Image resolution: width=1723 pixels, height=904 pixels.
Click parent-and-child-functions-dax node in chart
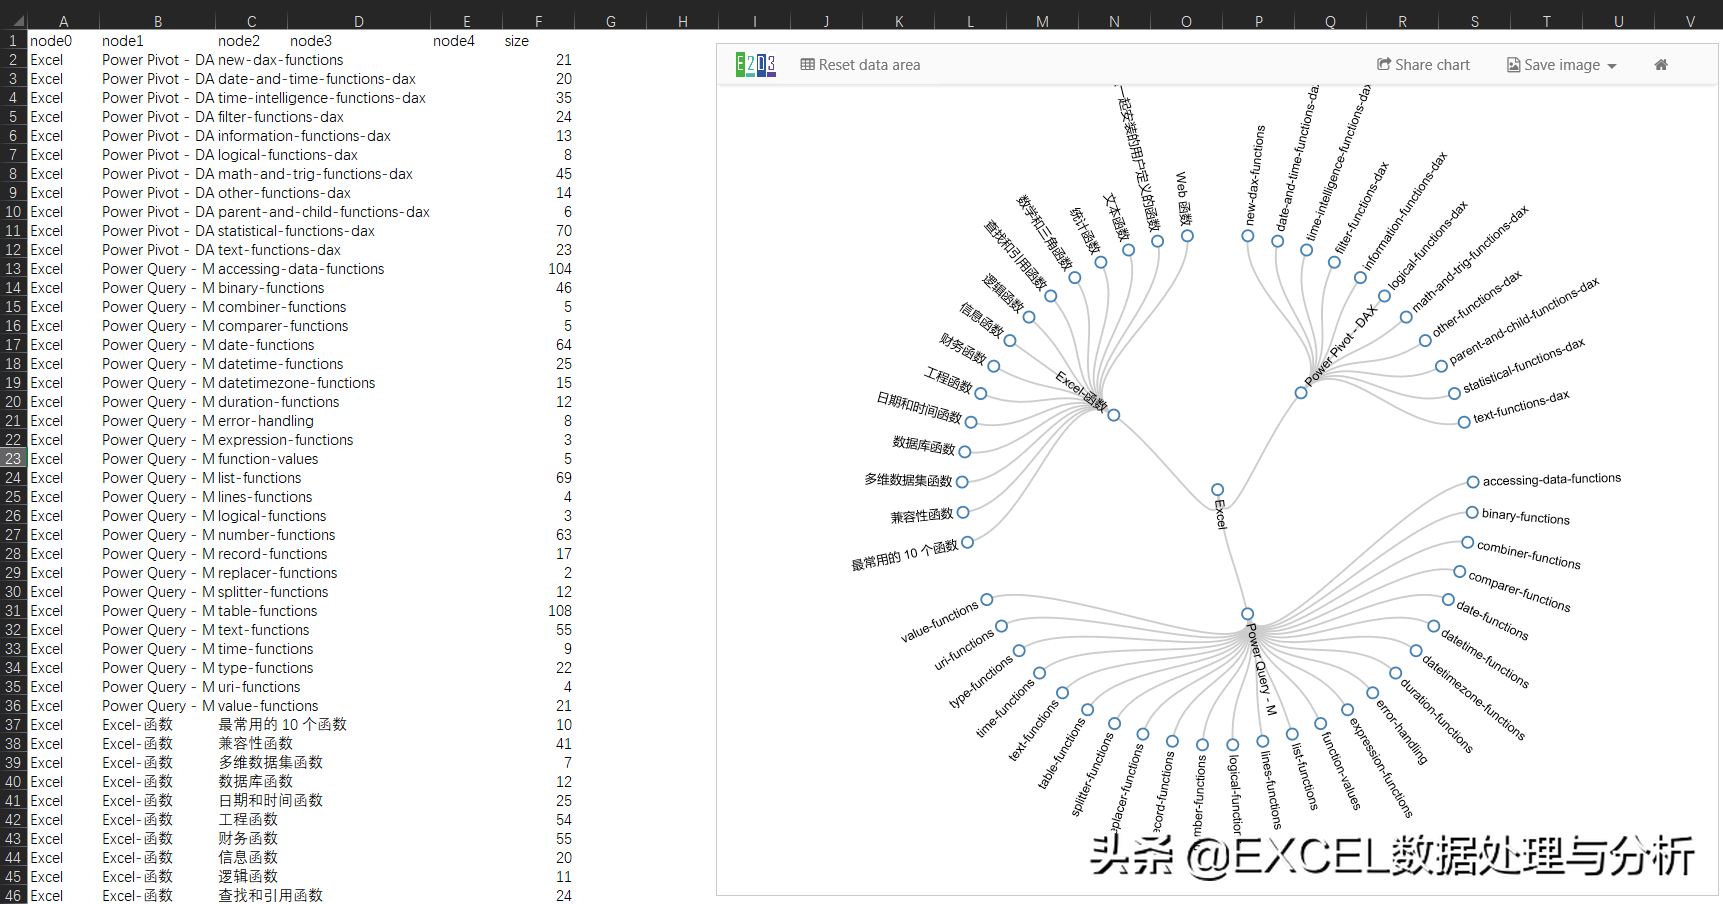coord(1441,367)
